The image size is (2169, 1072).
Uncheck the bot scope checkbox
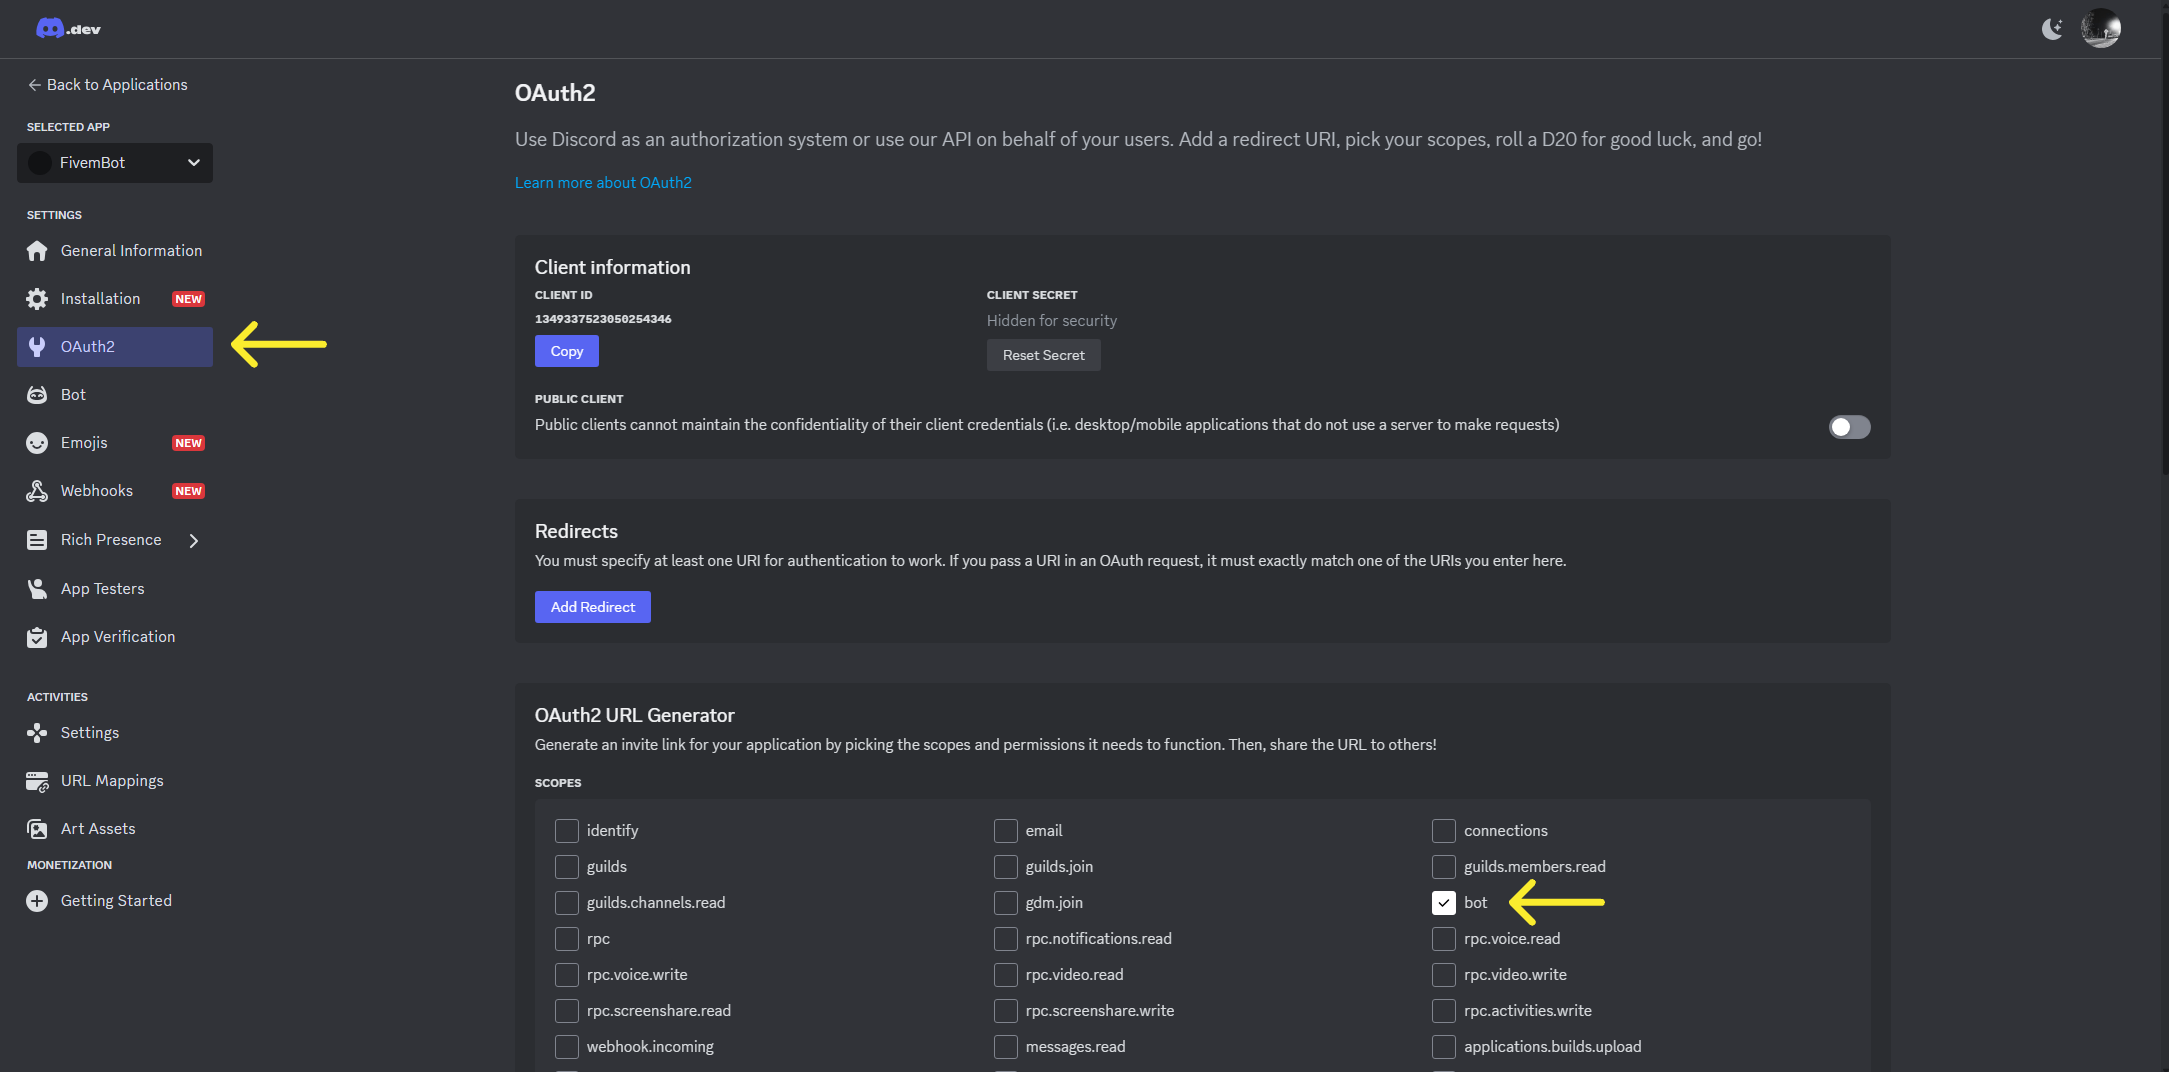click(x=1443, y=902)
